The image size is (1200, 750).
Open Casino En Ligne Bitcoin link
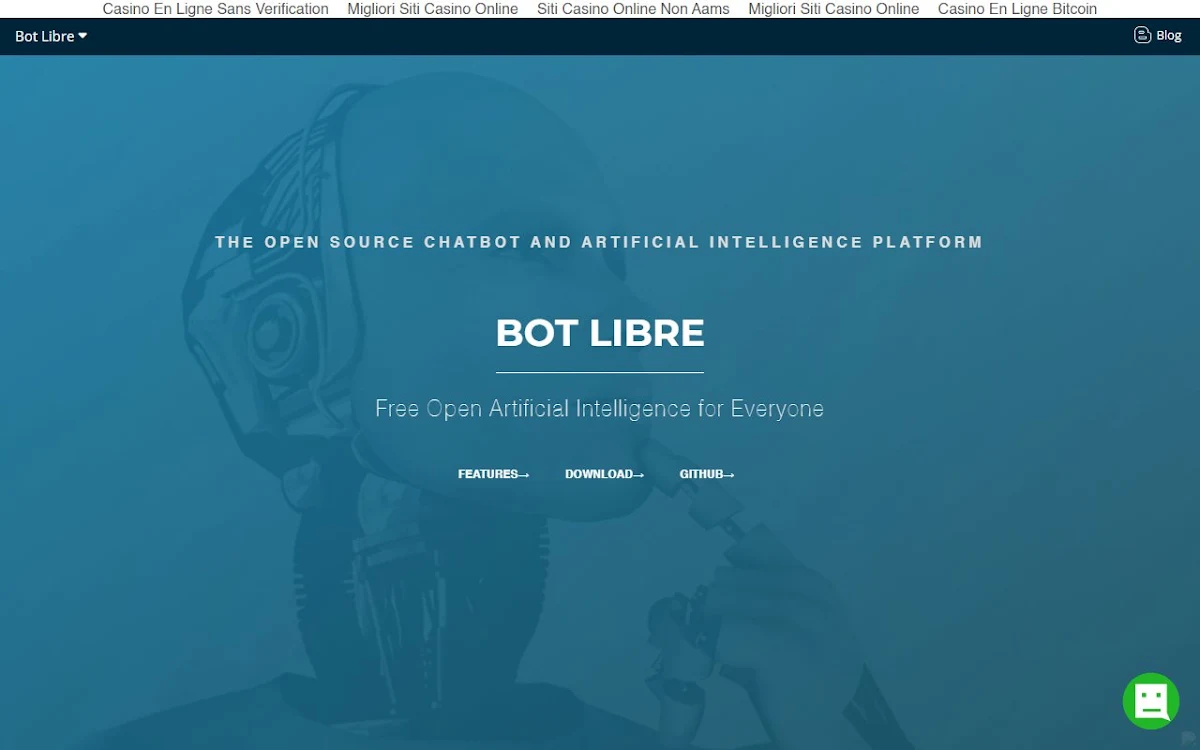coord(1017,9)
